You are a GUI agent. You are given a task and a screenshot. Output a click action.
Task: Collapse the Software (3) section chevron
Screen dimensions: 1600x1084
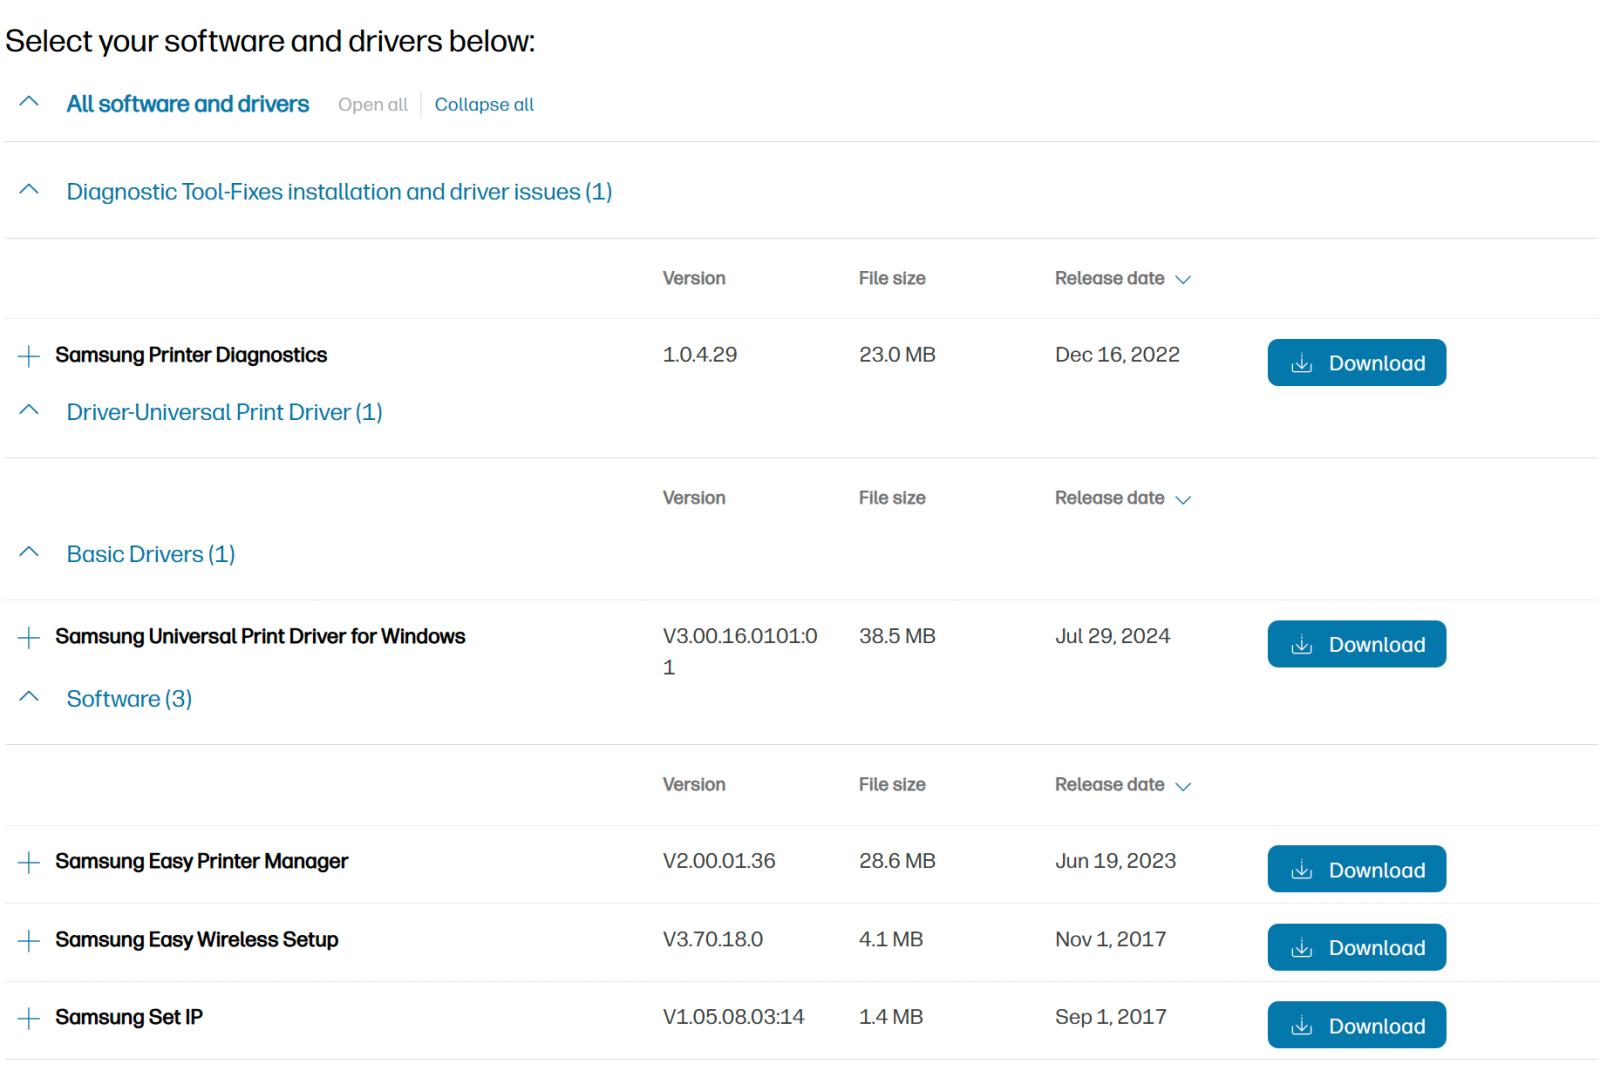29,697
